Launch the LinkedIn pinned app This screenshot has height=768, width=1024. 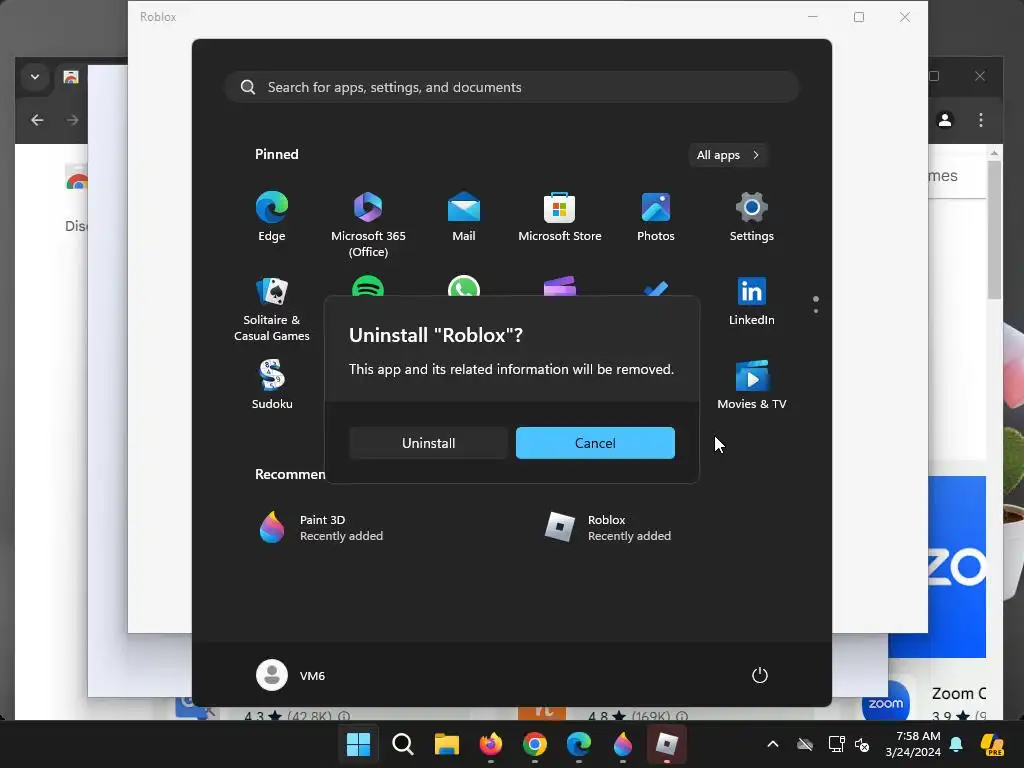[x=752, y=301]
